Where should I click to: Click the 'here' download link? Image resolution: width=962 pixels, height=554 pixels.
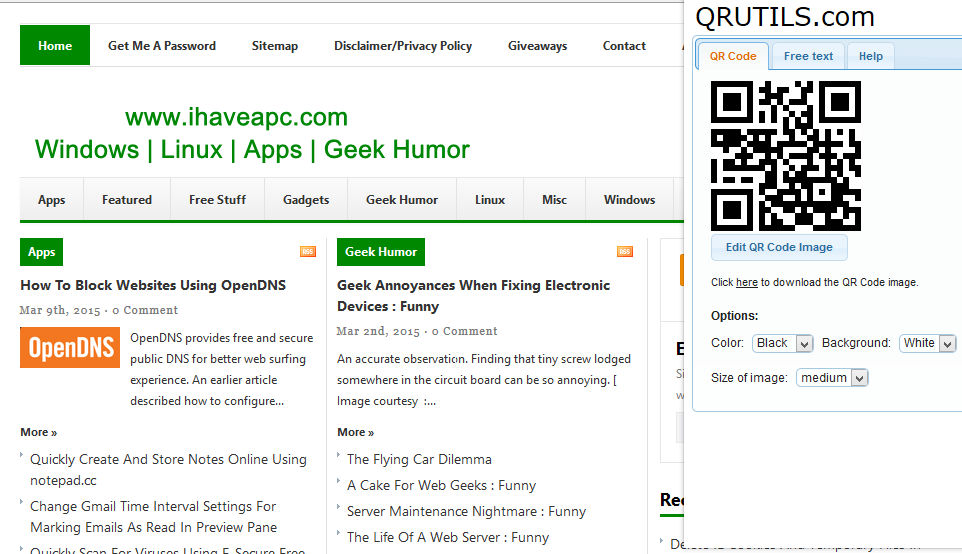(x=747, y=282)
